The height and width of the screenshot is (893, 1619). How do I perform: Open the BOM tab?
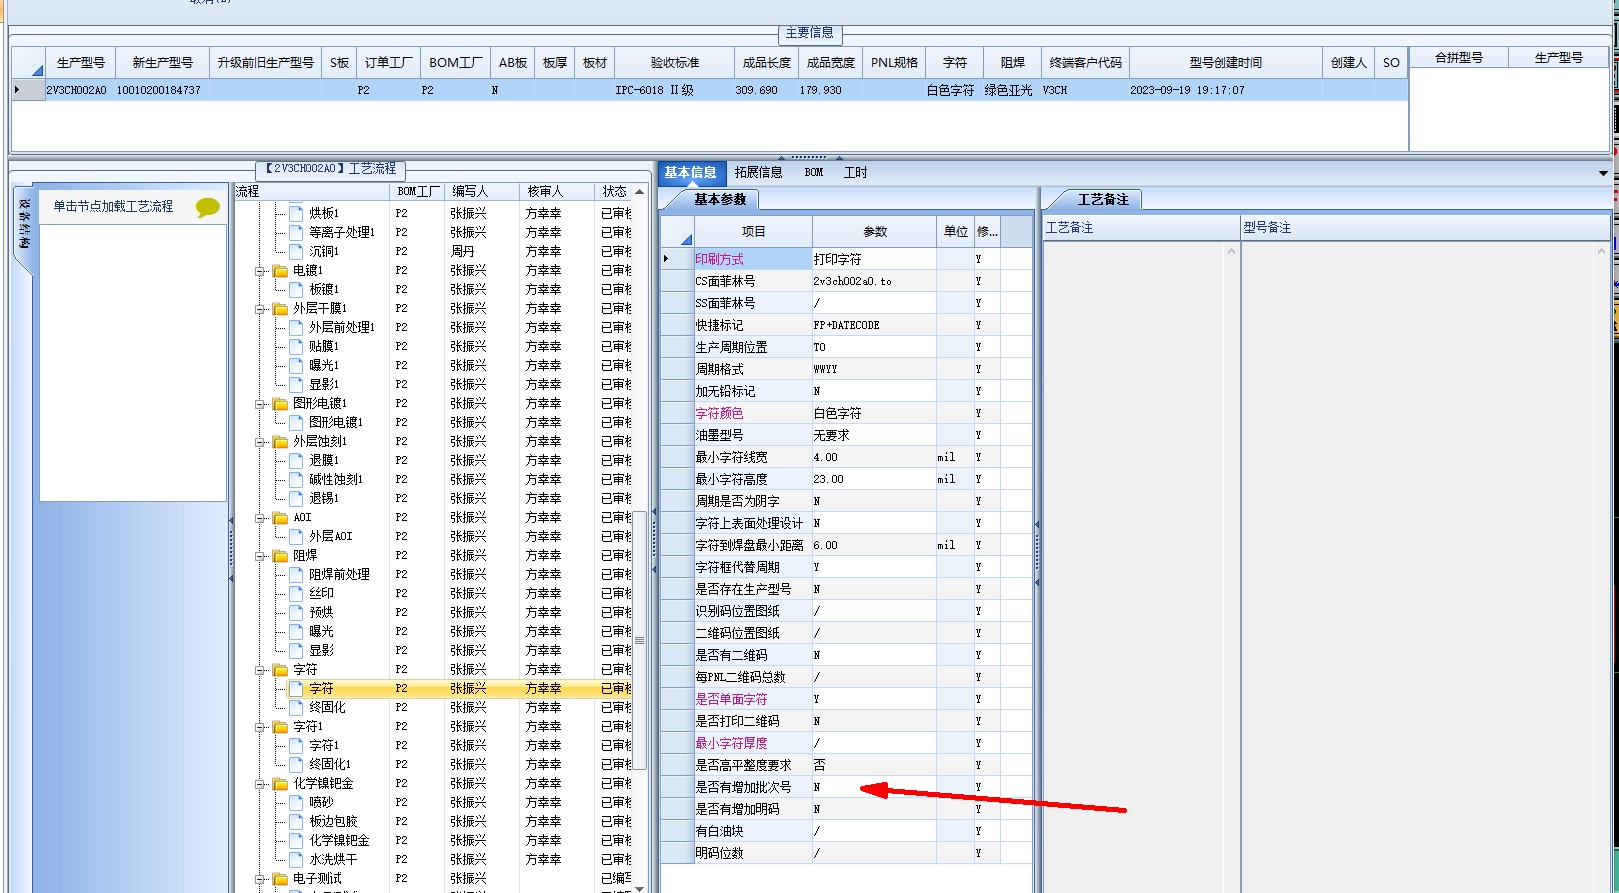[814, 172]
